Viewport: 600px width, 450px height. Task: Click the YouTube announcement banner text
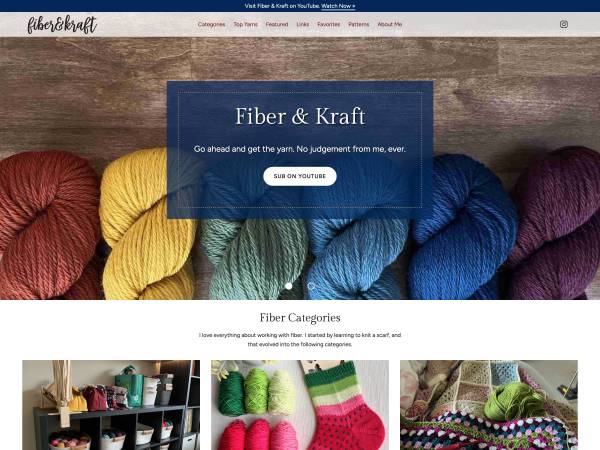(x=282, y=6)
